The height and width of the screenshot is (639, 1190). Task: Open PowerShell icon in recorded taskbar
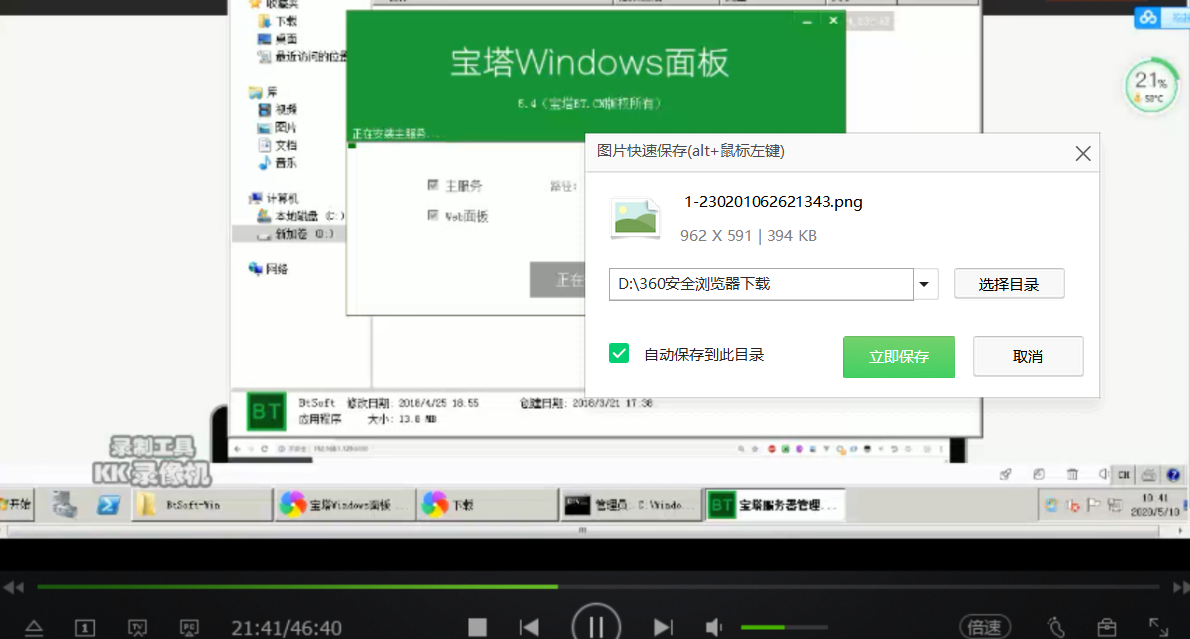pyautogui.click(x=108, y=504)
